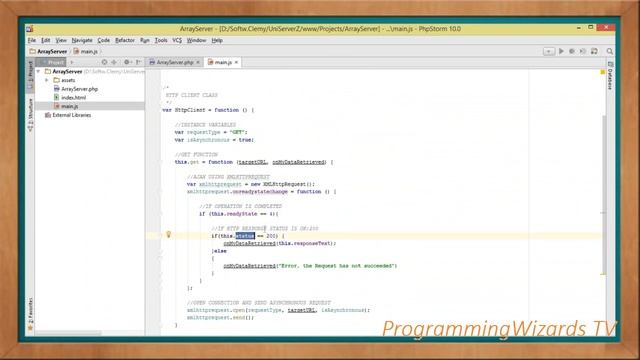640x360 pixels.
Task: Select the assets folder in Project tree
Action: [x=64, y=80]
